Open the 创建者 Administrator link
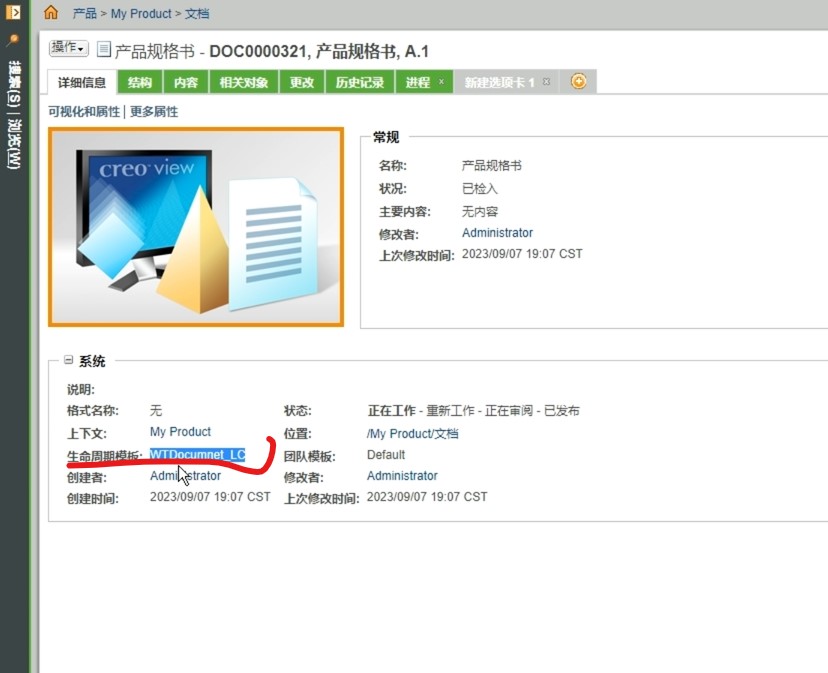The image size is (828, 673). tap(185, 476)
